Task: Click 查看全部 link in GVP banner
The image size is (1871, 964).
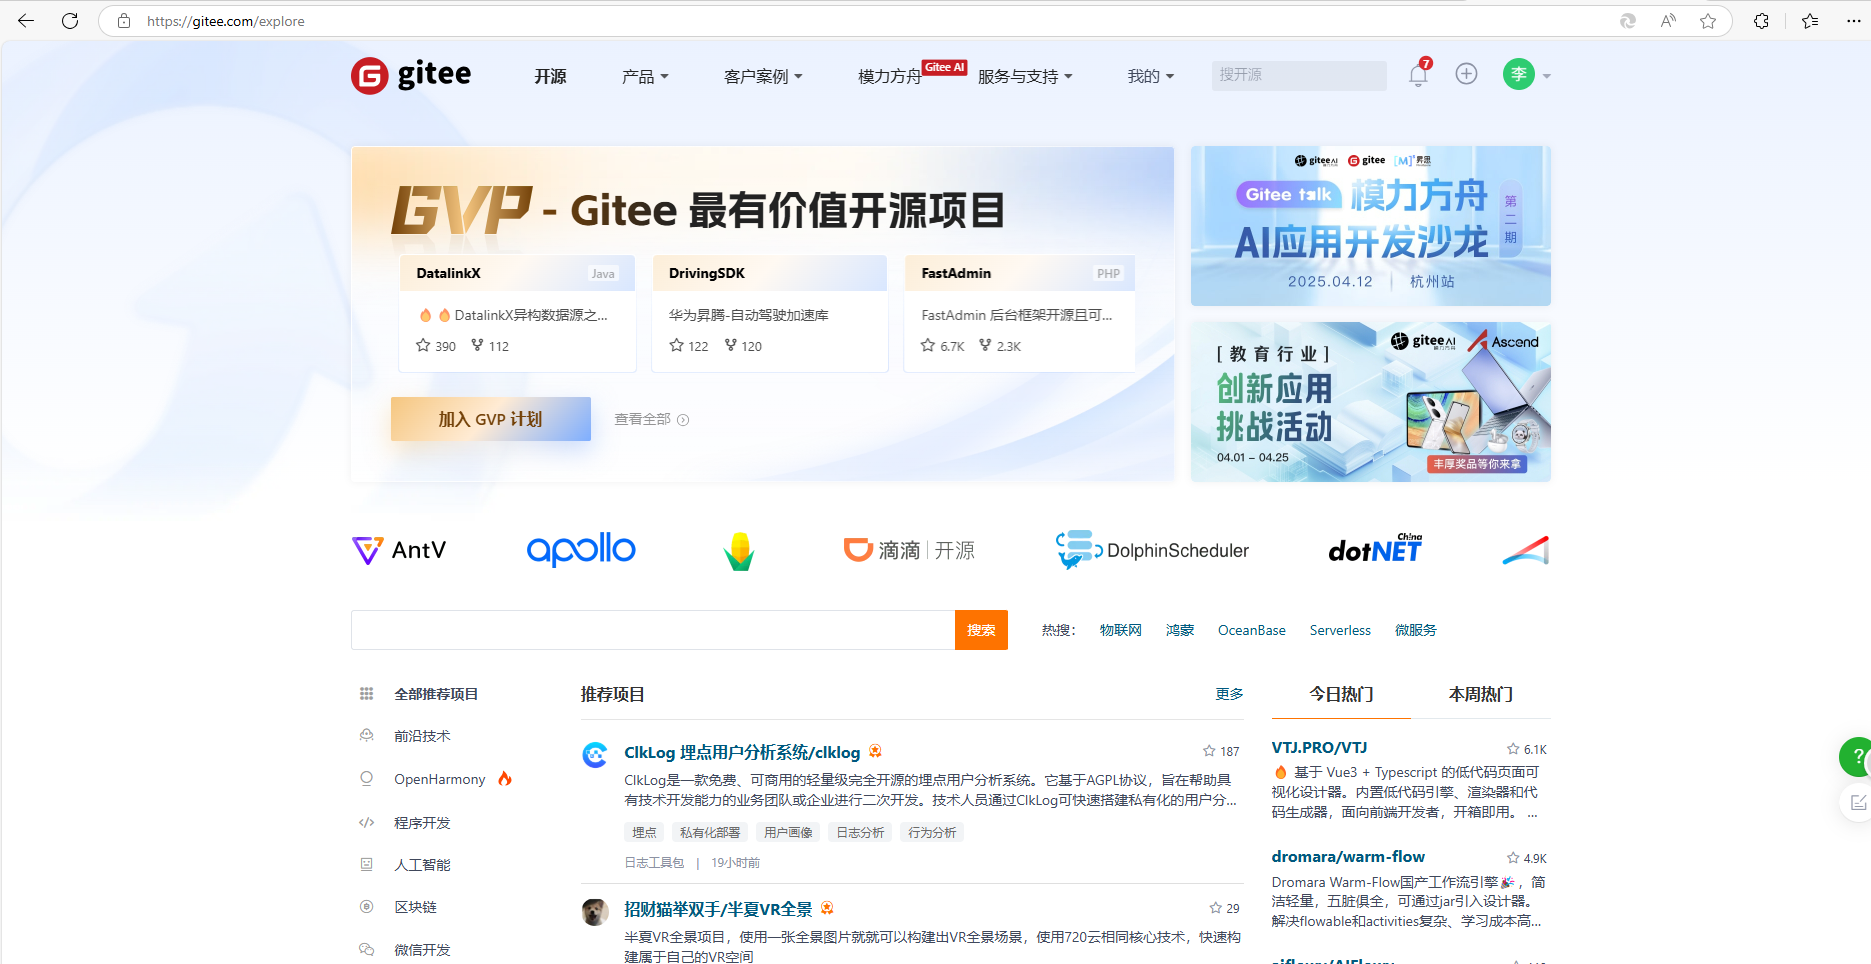Action: (651, 419)
